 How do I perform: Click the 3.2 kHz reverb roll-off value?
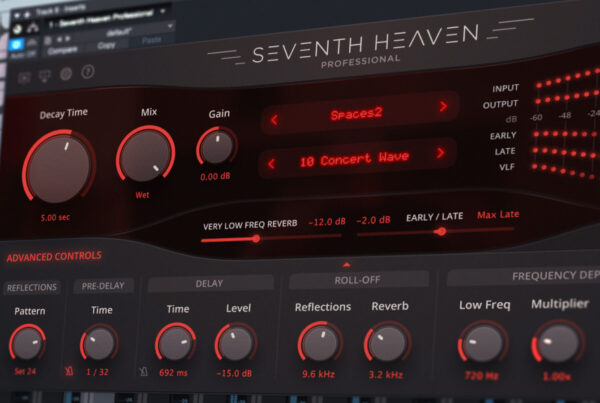coord(385,375)
